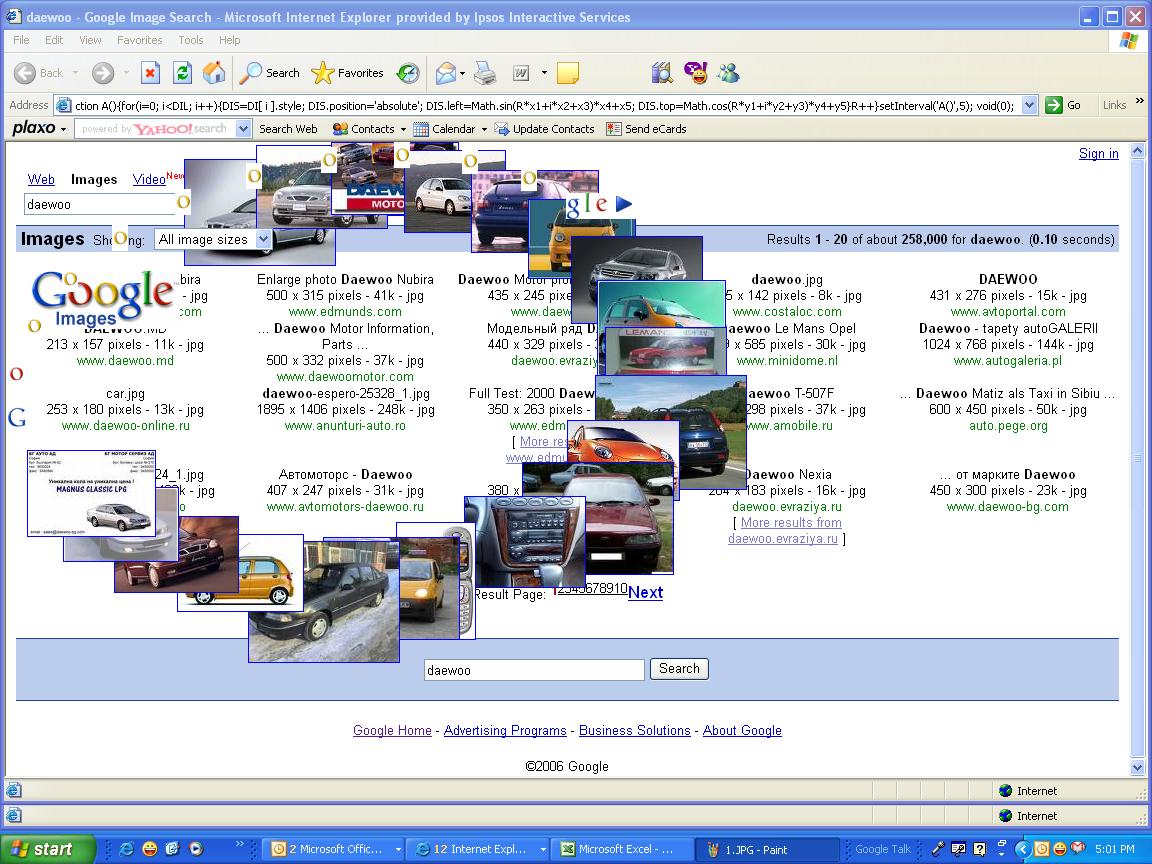Click the address bar URL field
The width and height of the screenshot is (1152, 864).
pos(545,105)
